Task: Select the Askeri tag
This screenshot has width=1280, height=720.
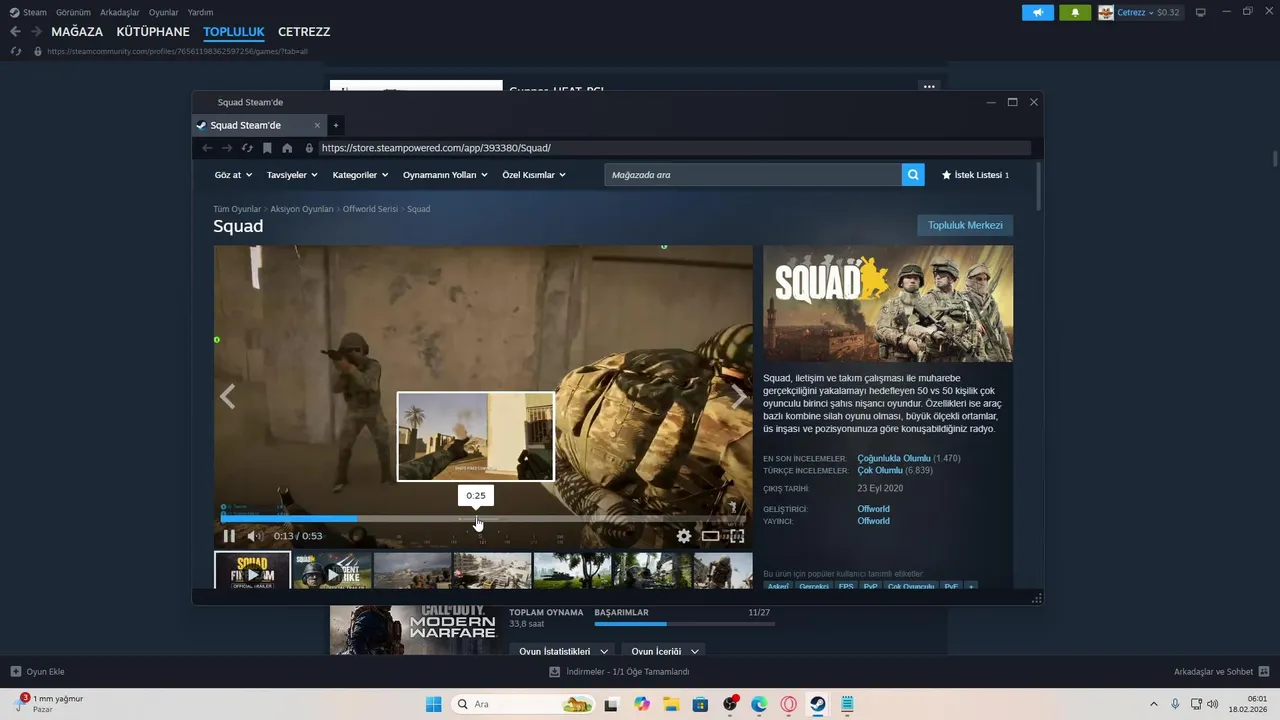Action: [778, 587]
